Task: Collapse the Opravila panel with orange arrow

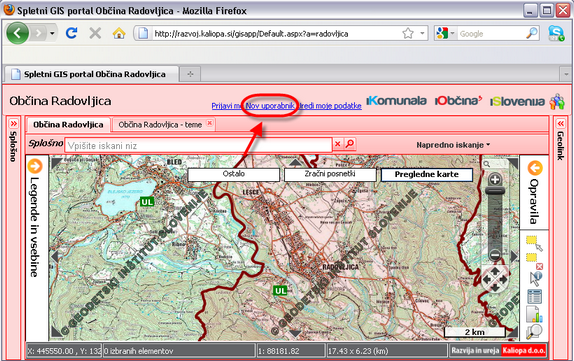Action: (535, 168)
